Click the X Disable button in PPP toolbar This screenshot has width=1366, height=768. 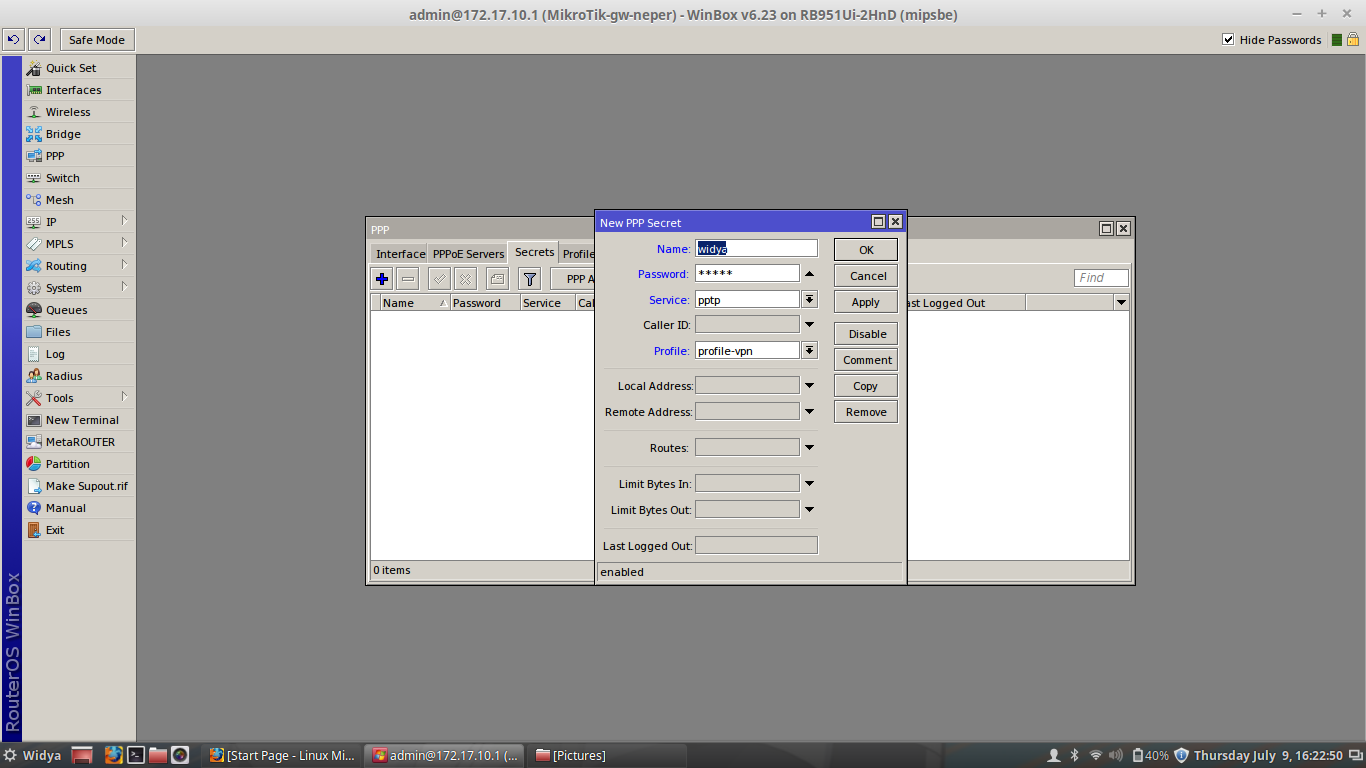pyautogui.click(x=465, y=279)
